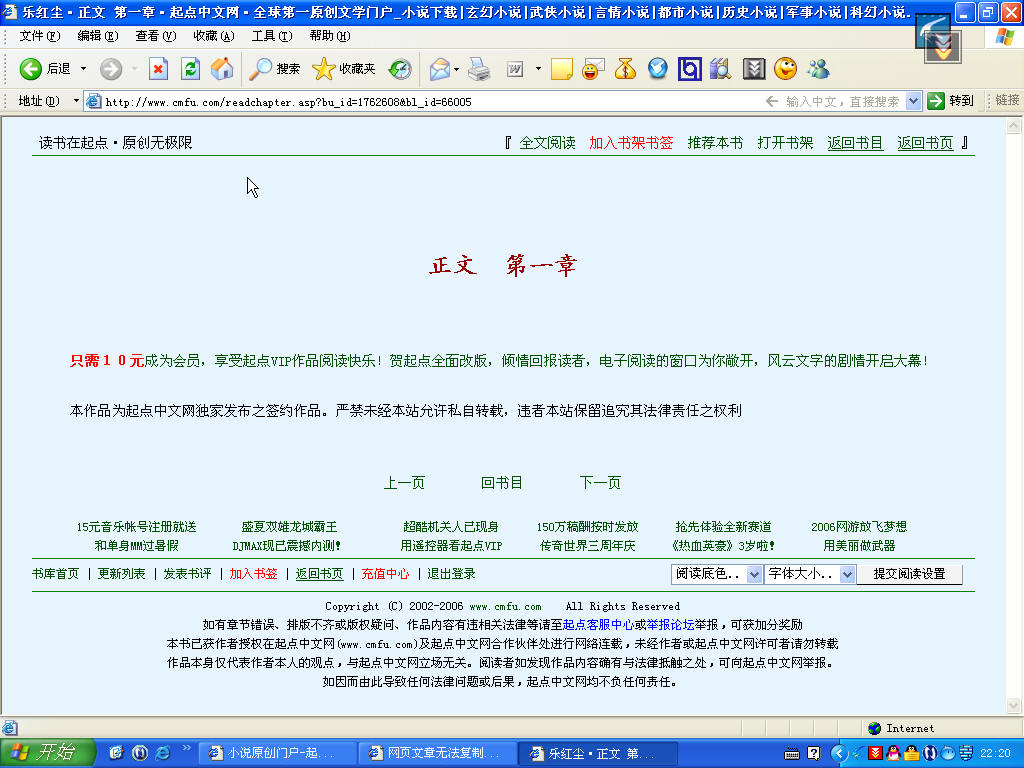The image size is (1024, 768).
Task: Click the 全文阅读 link
Action: 547,143
